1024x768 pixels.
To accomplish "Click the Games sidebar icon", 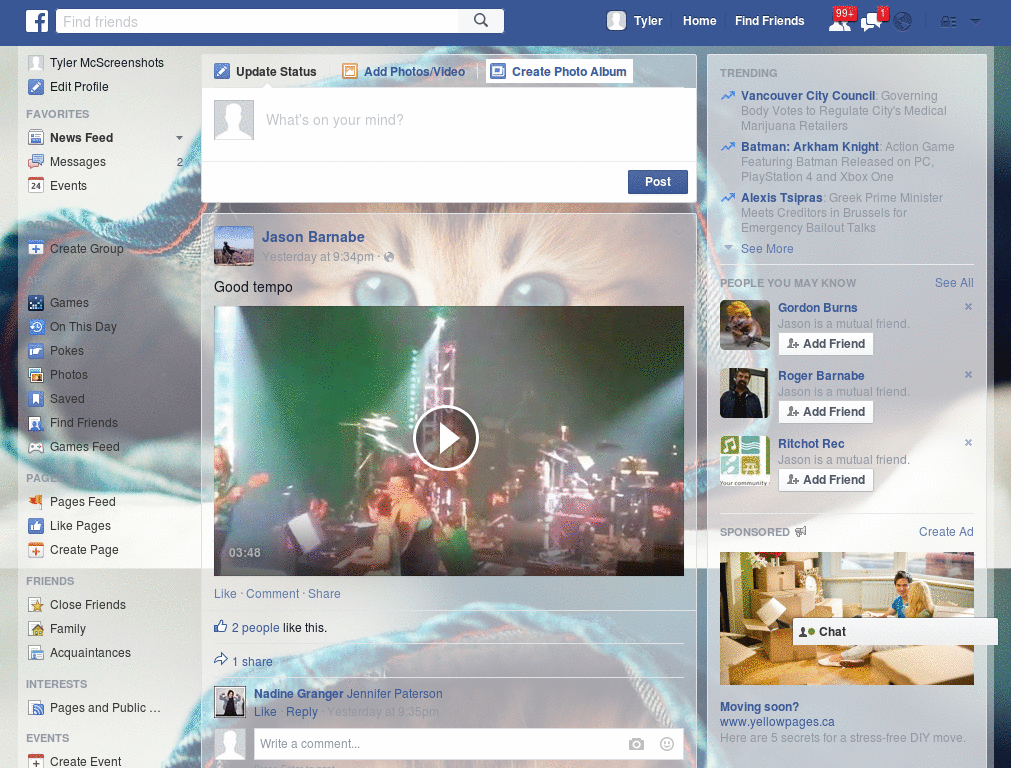I will (36, 303).
